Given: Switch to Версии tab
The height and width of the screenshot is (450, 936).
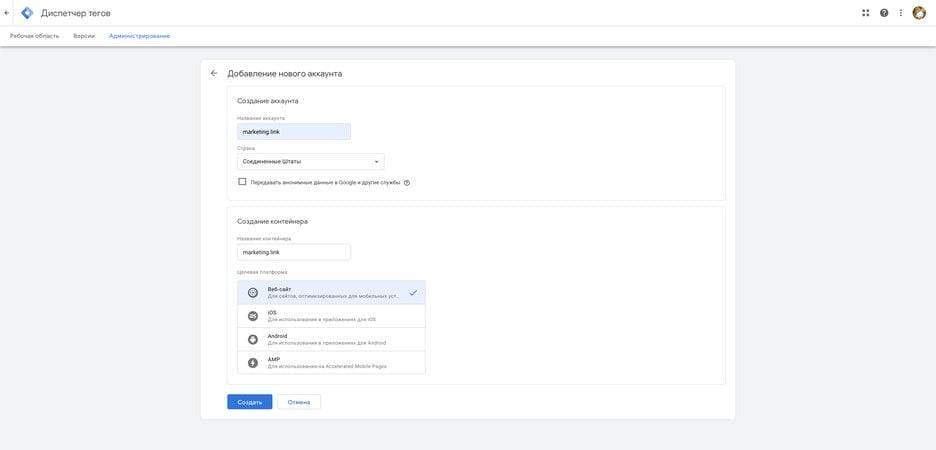Looking at the screenshot, I should pos(84,36).
